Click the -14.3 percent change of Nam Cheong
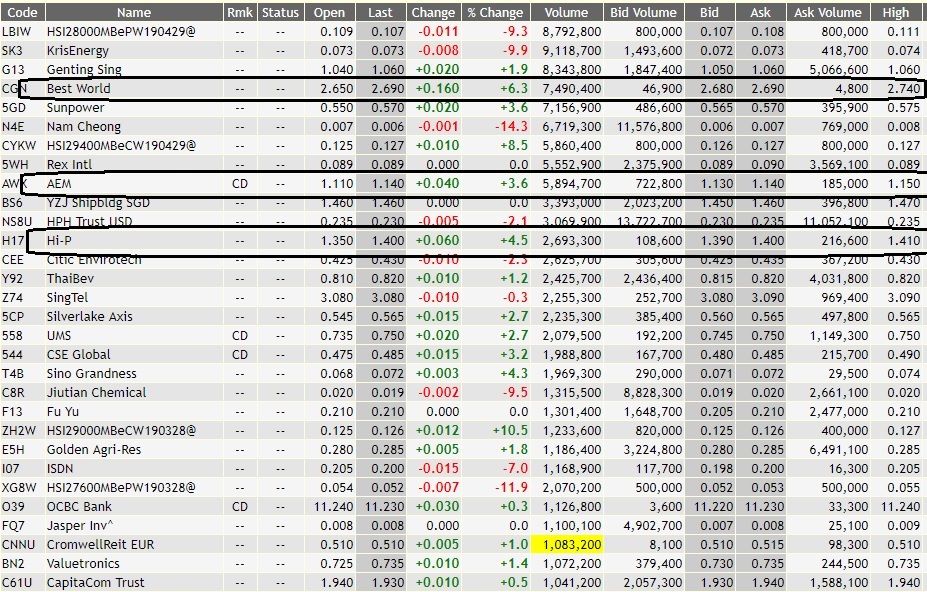927x592 pixels. 511,127
